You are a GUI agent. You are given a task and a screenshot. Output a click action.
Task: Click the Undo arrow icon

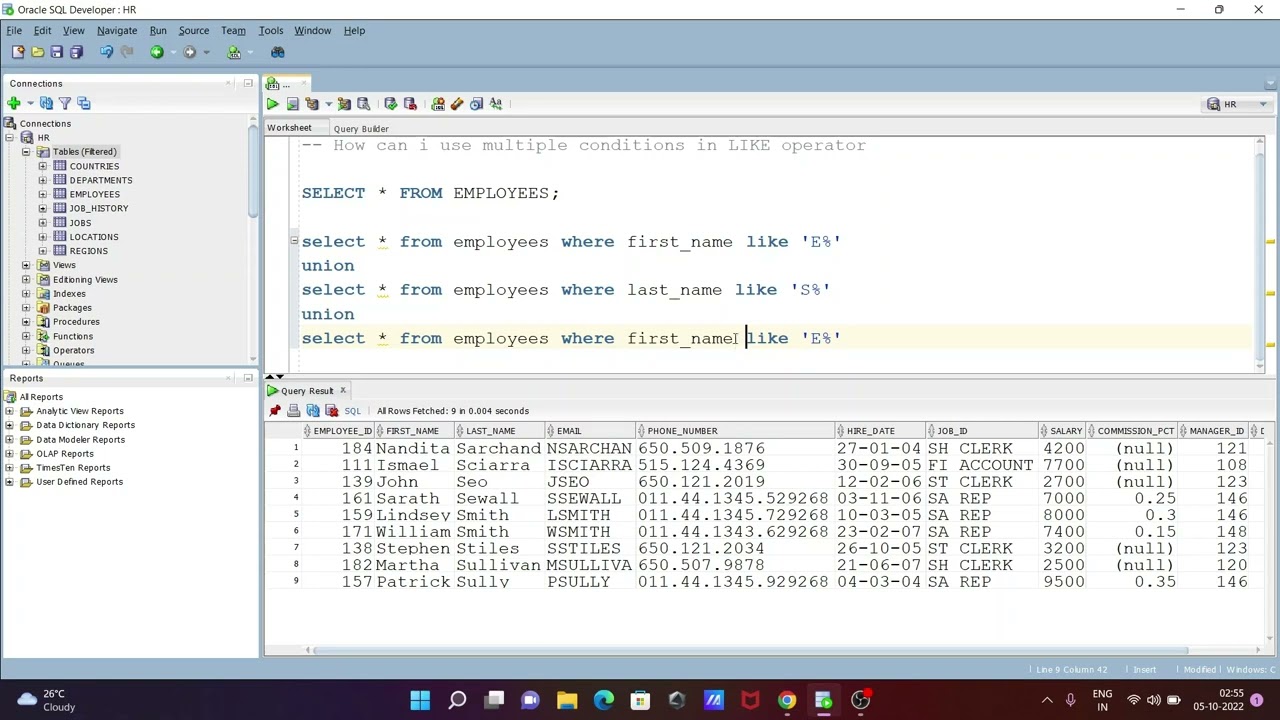pos(106,52)
